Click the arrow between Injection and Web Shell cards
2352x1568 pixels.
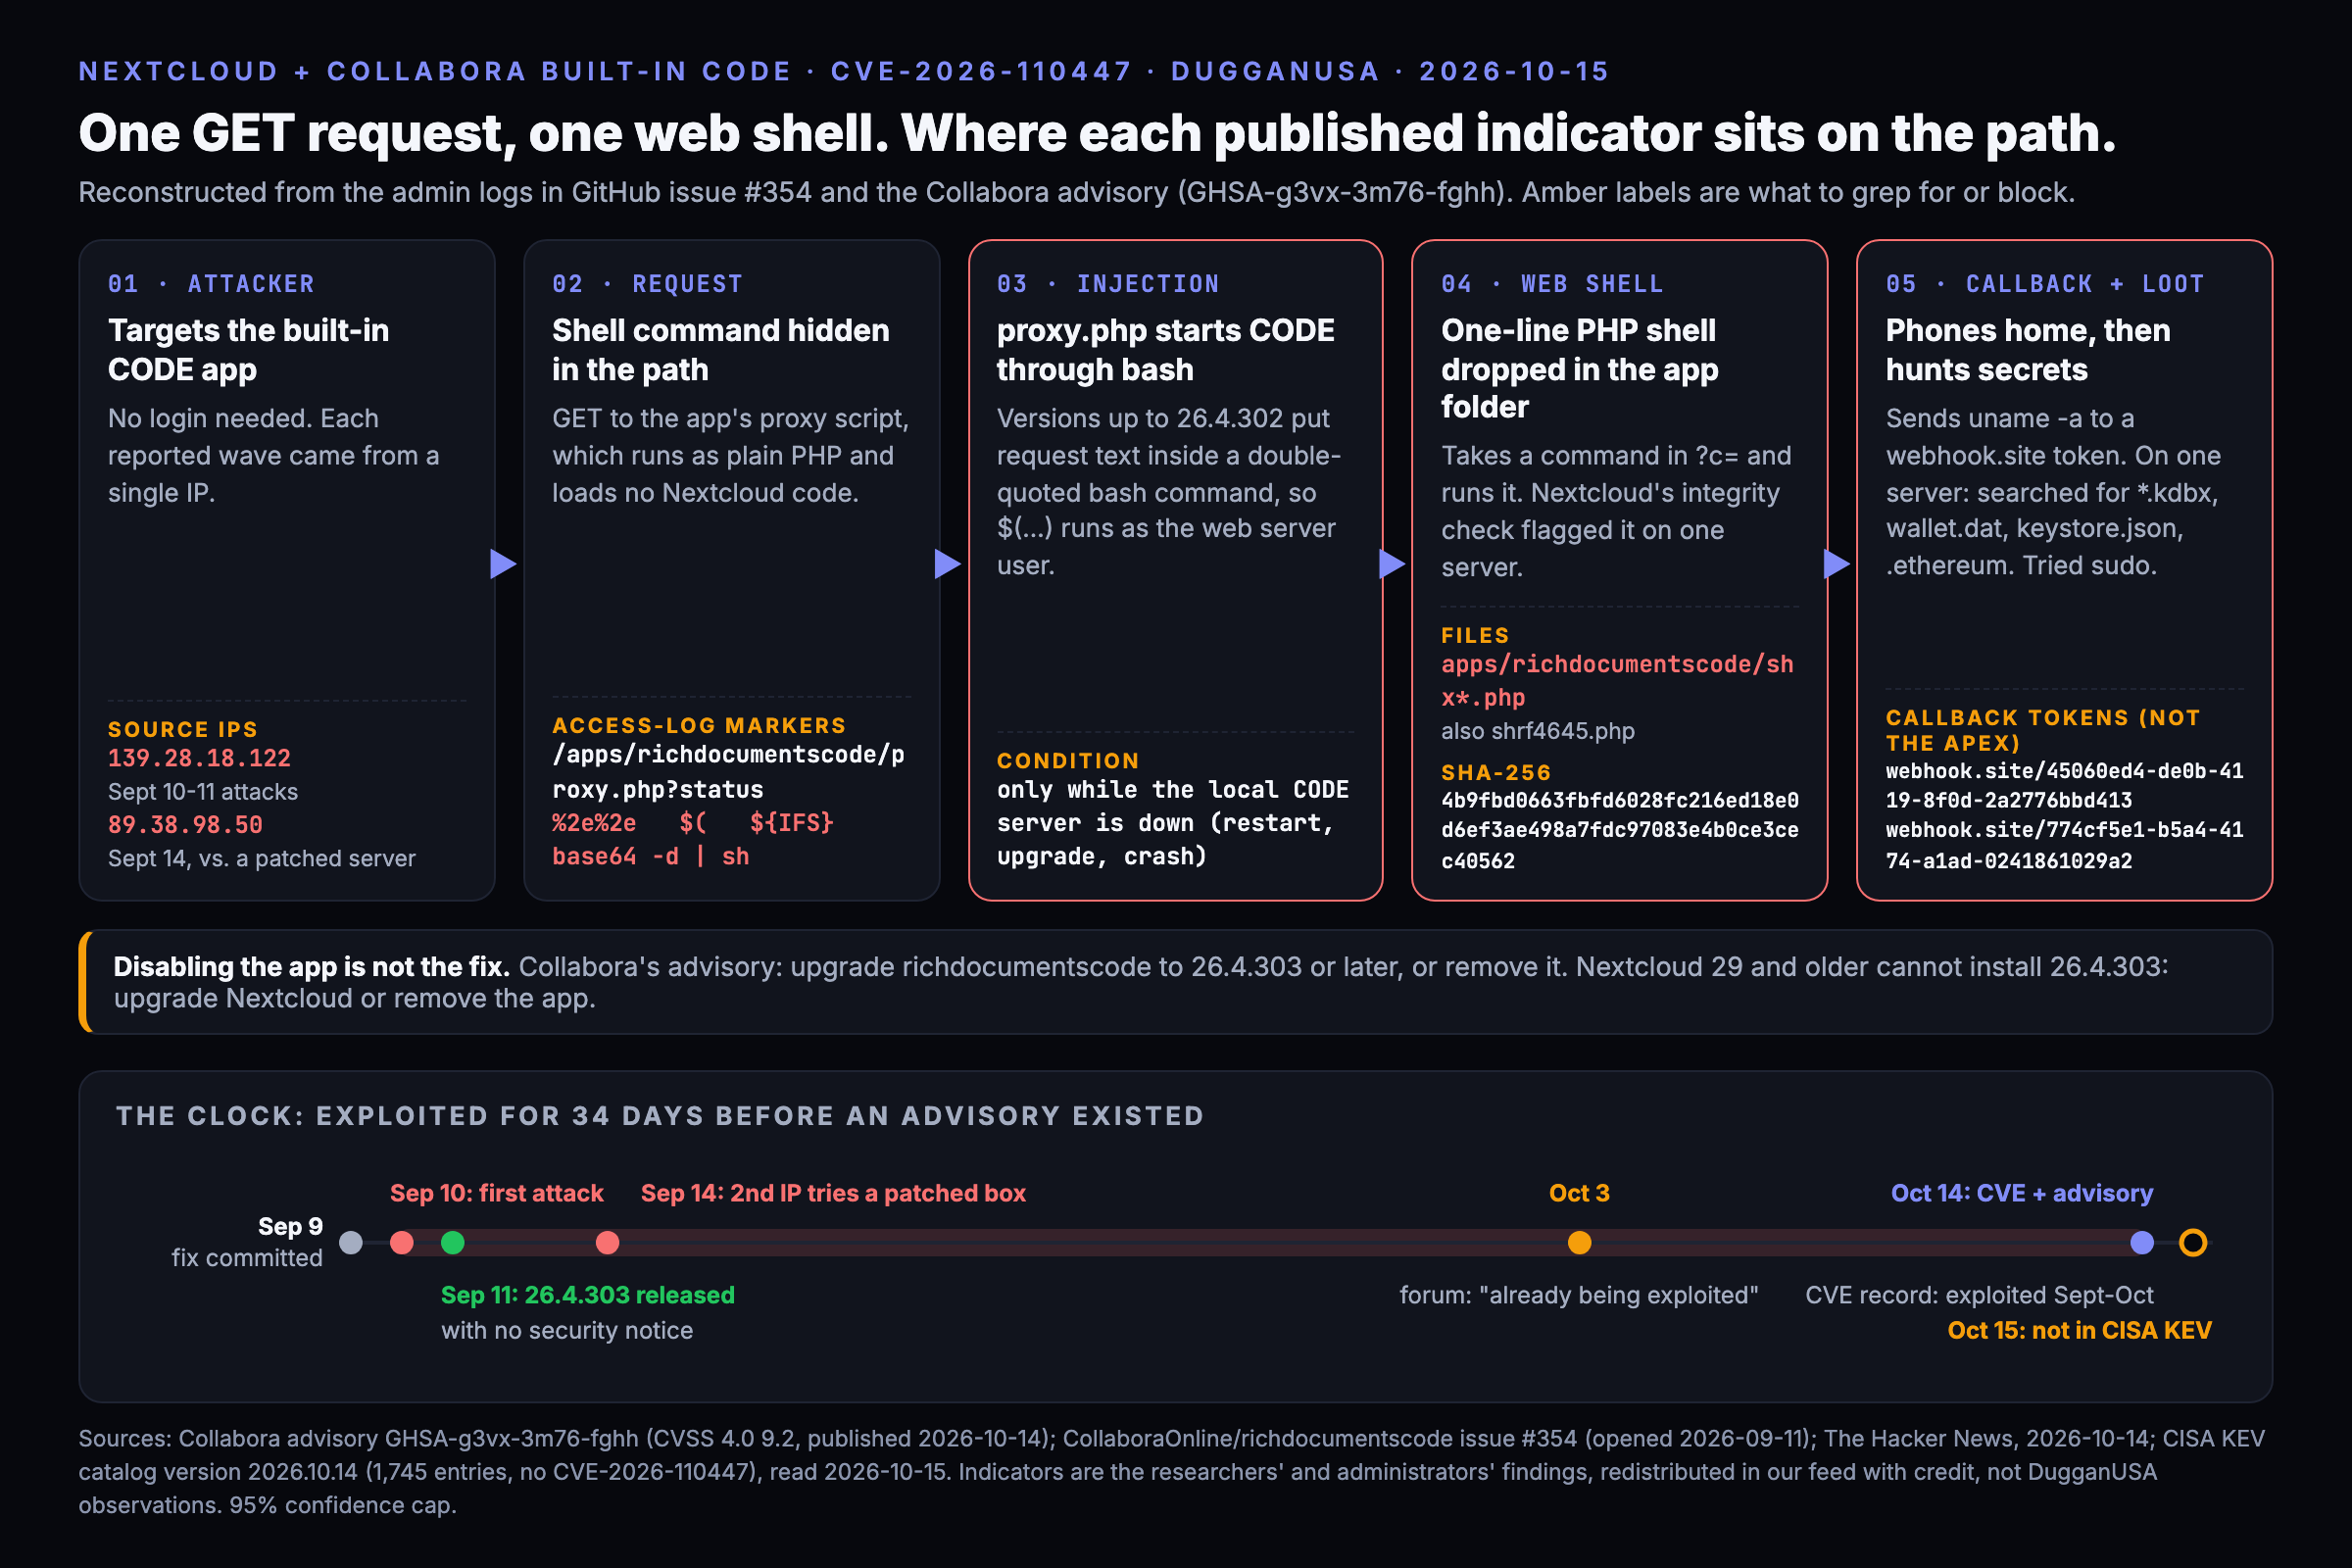pos(1392,565)
